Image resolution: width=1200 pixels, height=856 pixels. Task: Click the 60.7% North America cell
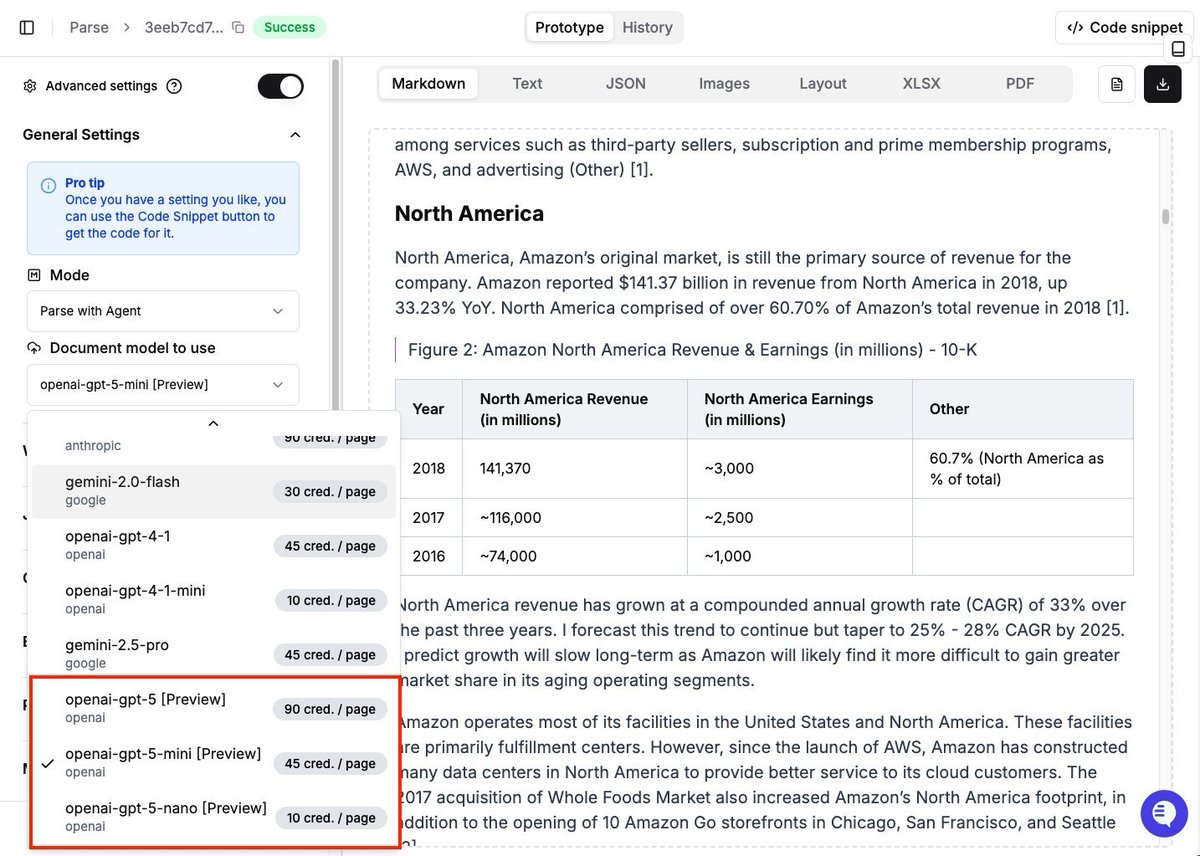coord(1023,468)
